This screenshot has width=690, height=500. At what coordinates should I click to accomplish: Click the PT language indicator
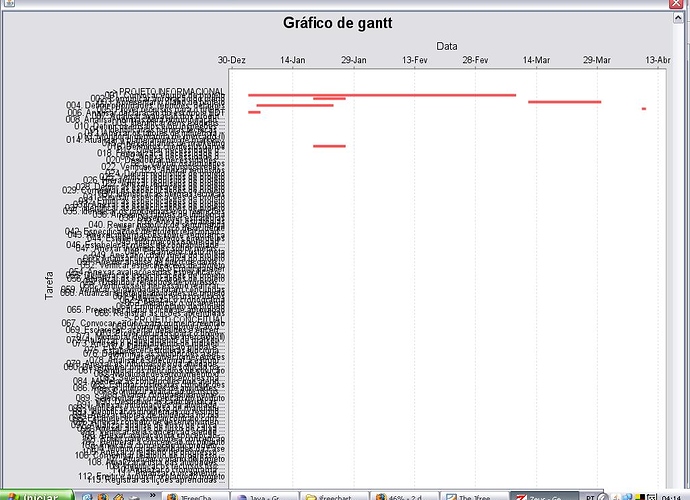590,497
